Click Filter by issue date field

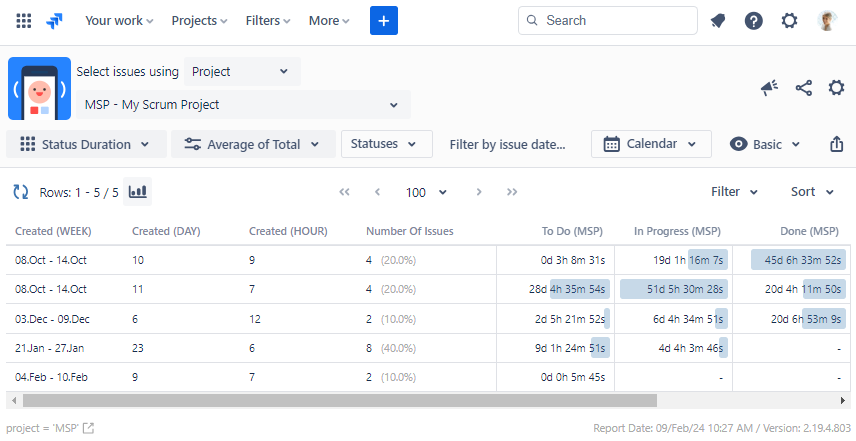(507, 145)
